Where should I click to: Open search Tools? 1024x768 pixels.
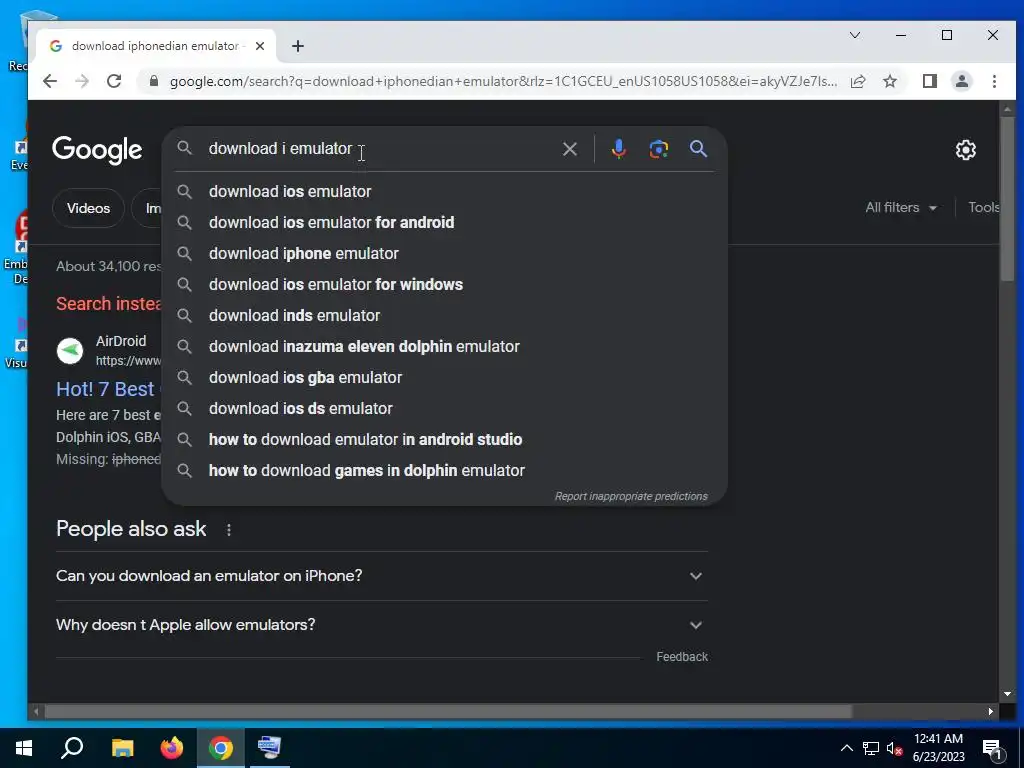point(984,208)
